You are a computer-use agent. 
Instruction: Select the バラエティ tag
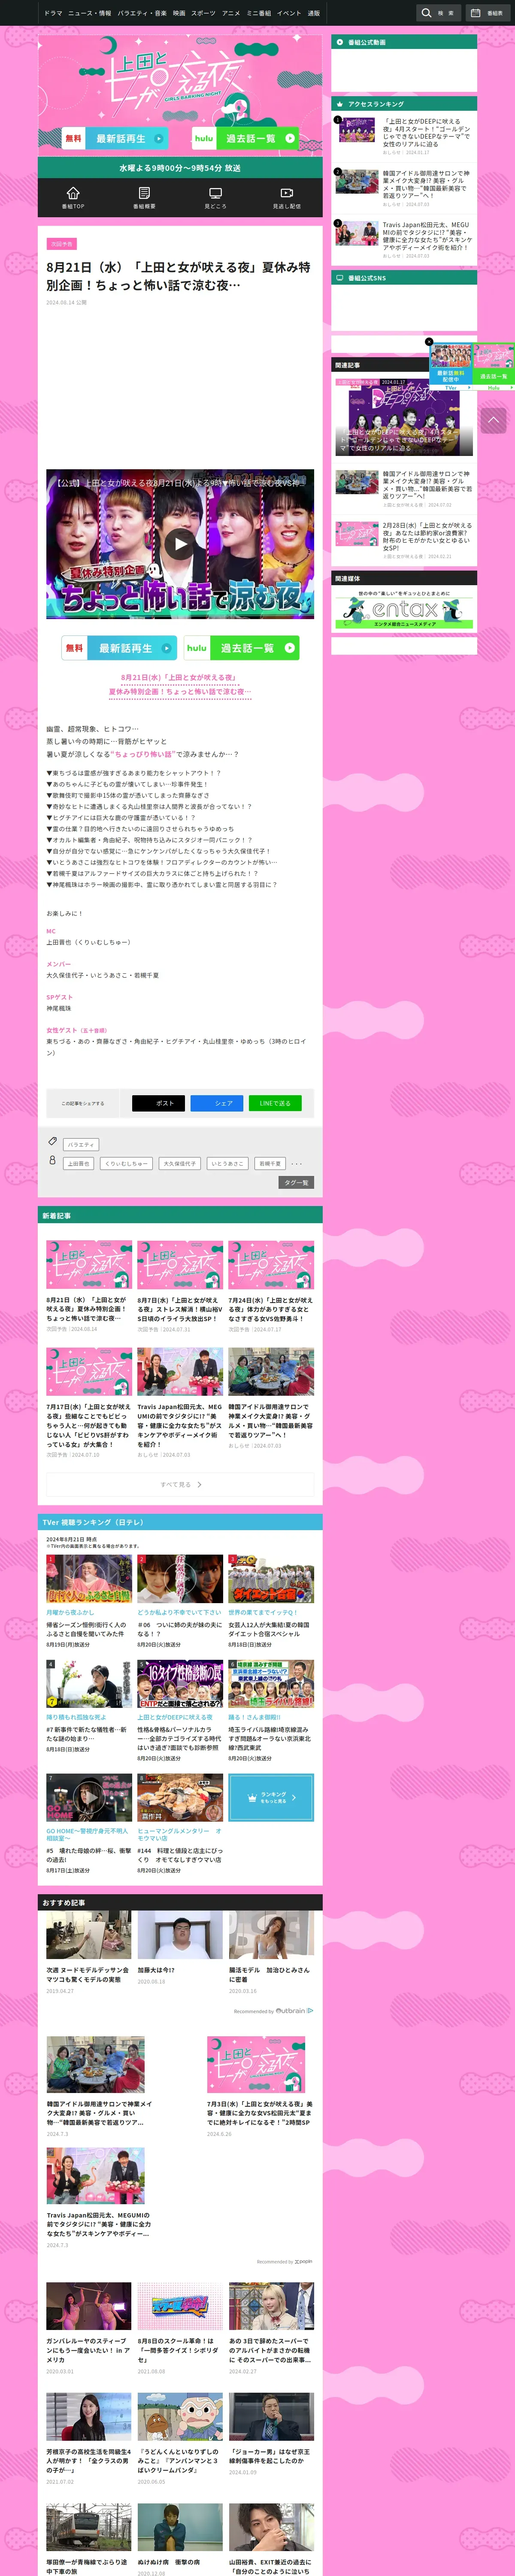[81, 1144]
